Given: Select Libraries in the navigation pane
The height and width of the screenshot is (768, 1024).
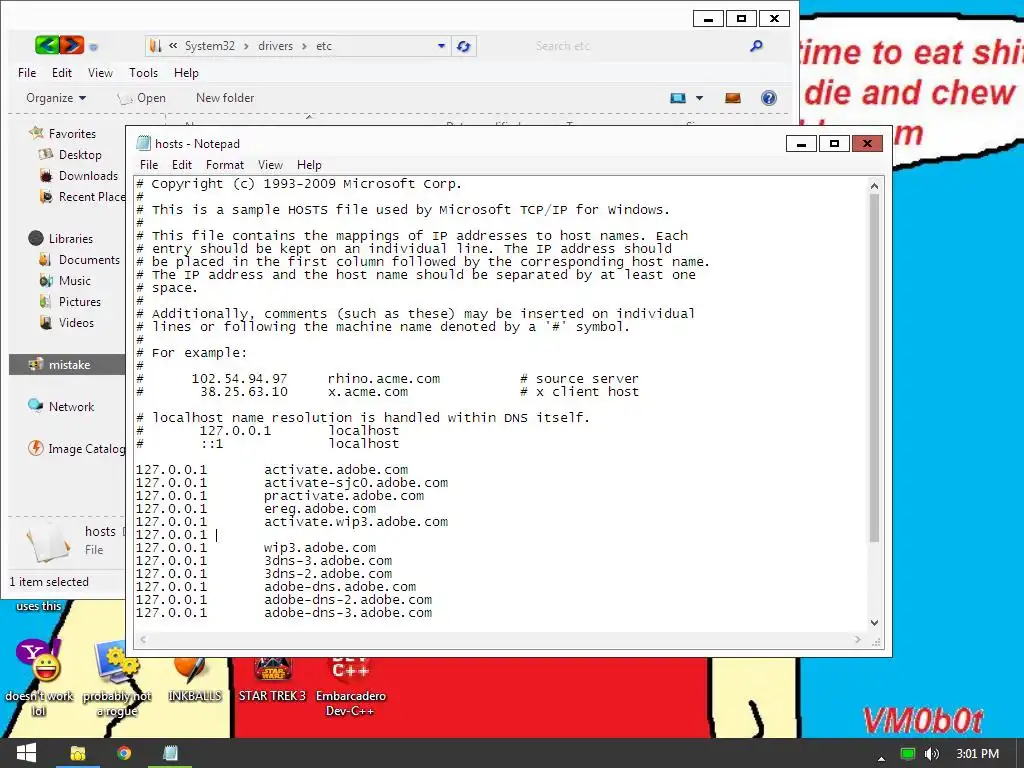Looking at the screenshot, I should tap(61, 238).
